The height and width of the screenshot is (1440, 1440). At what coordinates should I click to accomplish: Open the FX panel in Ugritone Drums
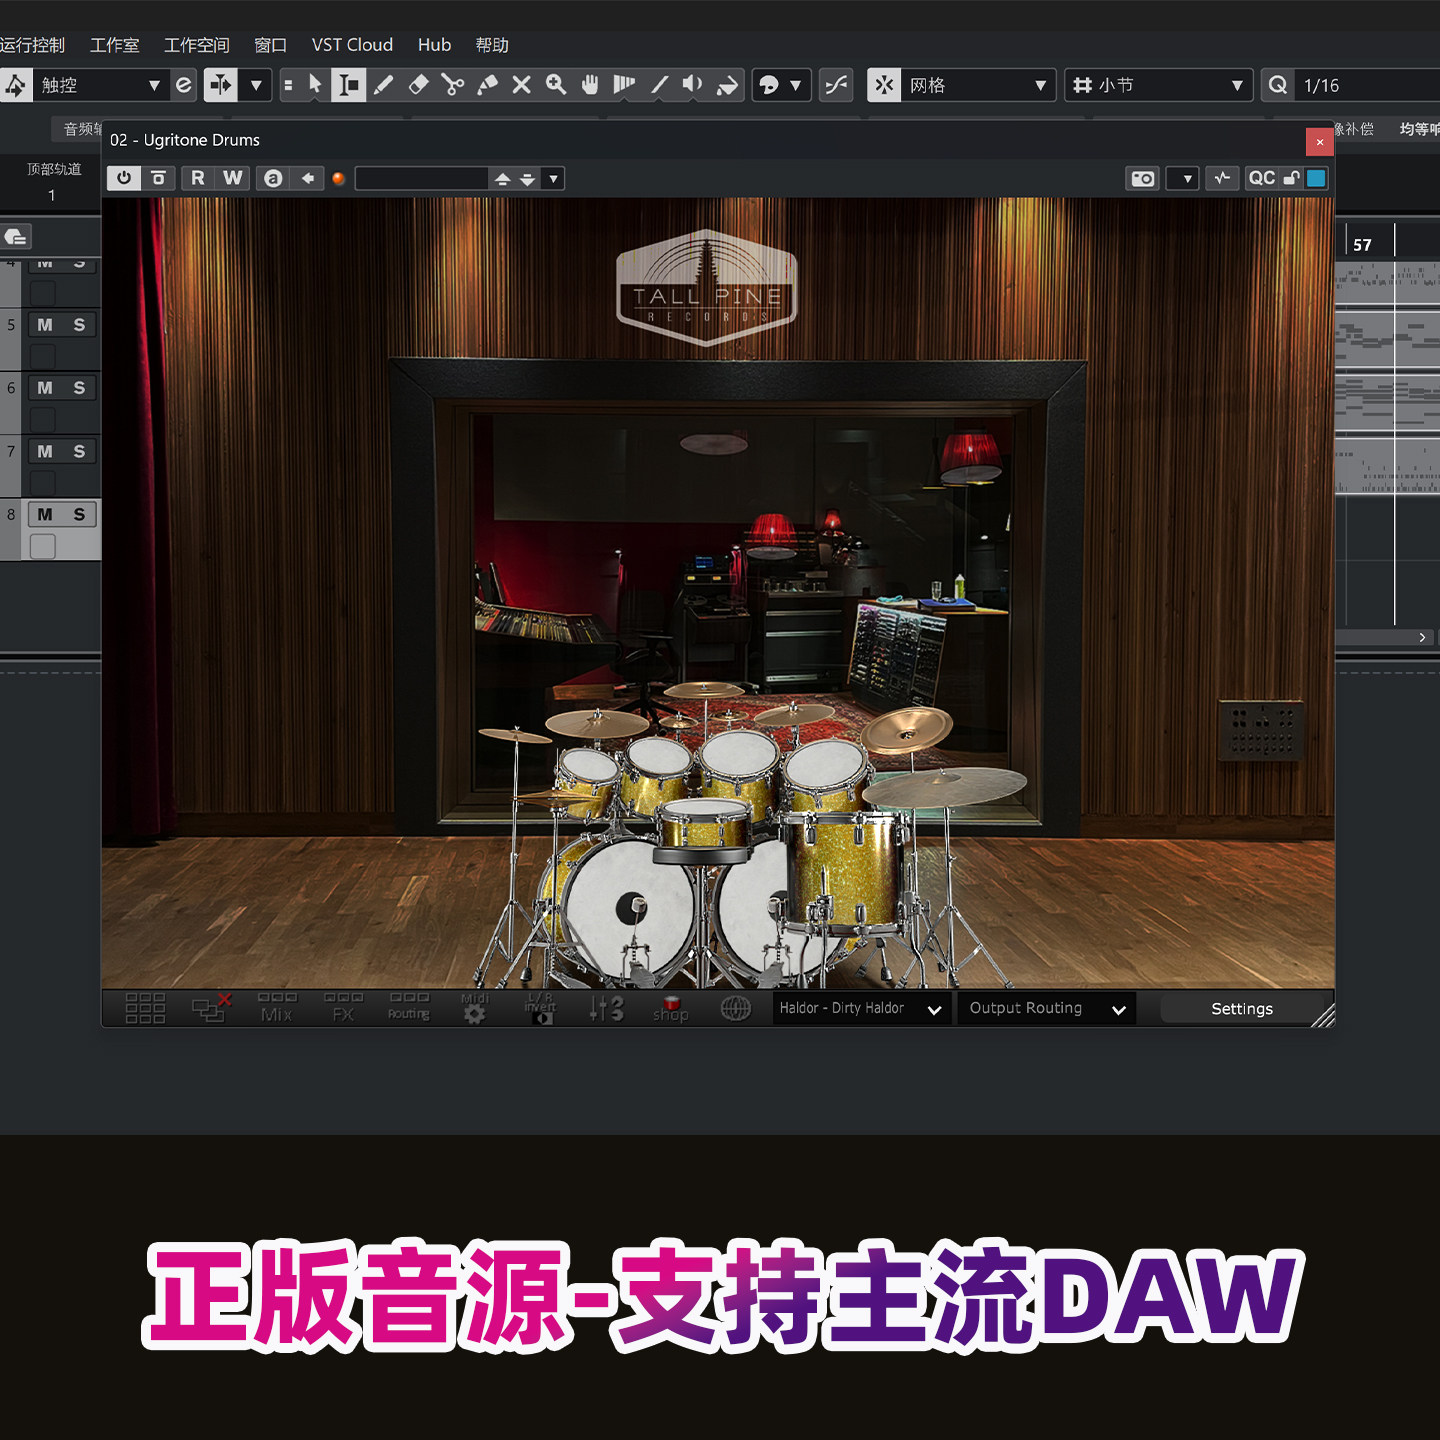pyautogui.click(x=343, y=1008)
